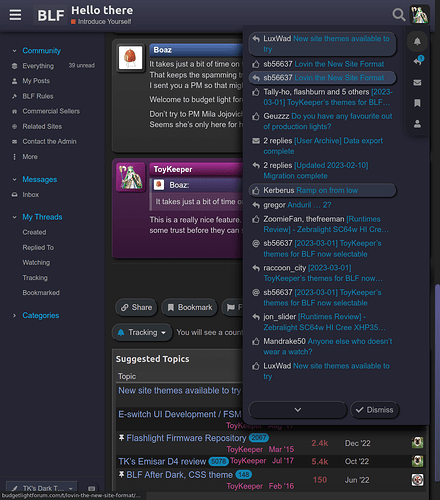Open Watching threads list
The width and height of the screenshot is (440, 500).
pyautogui.click(x=36, y=262)
